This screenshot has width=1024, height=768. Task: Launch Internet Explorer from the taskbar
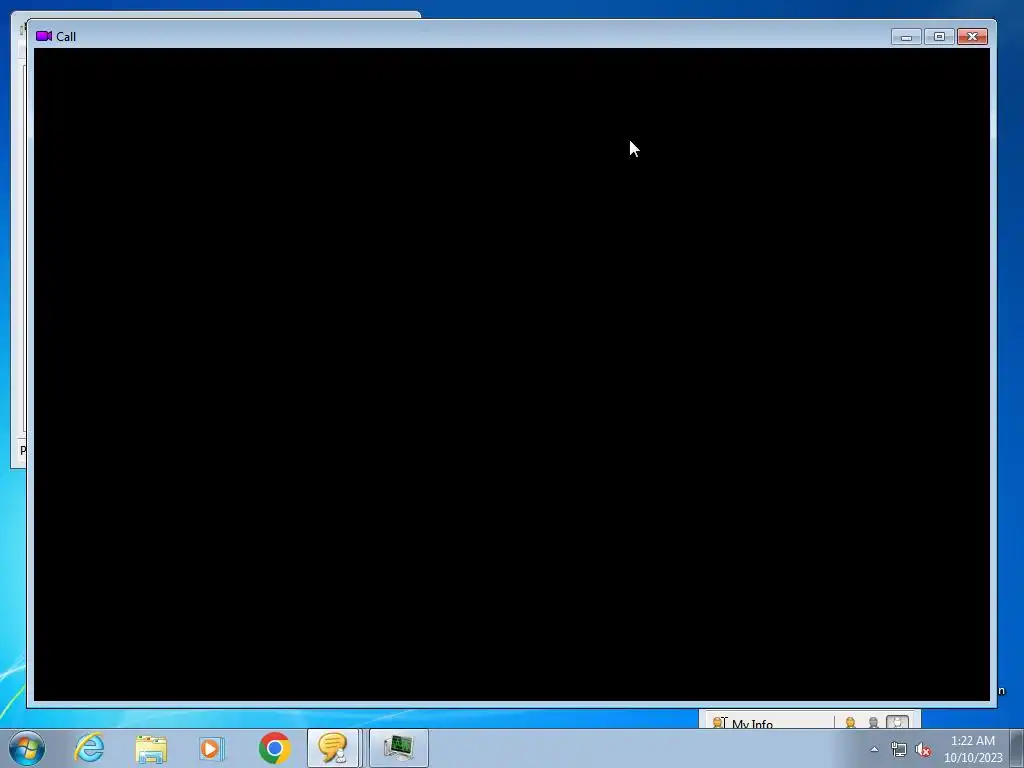coord(89,748)
